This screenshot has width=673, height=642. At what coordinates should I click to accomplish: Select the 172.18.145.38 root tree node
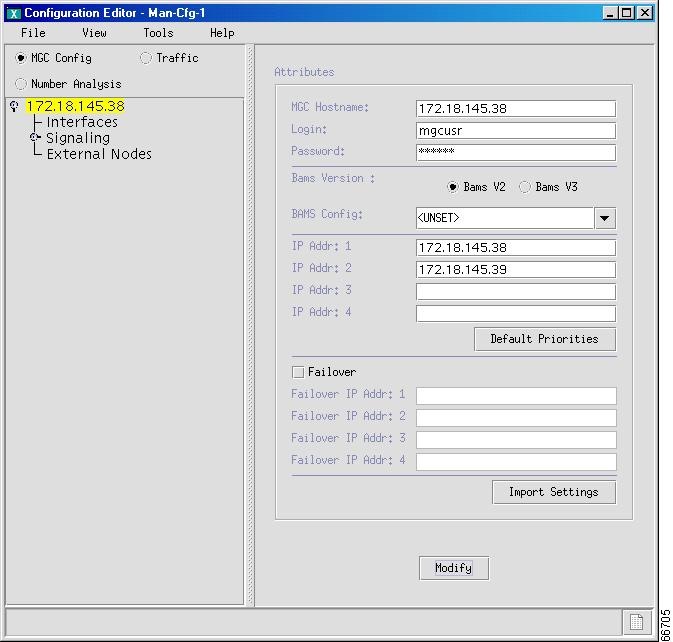(x=76, y=106)
